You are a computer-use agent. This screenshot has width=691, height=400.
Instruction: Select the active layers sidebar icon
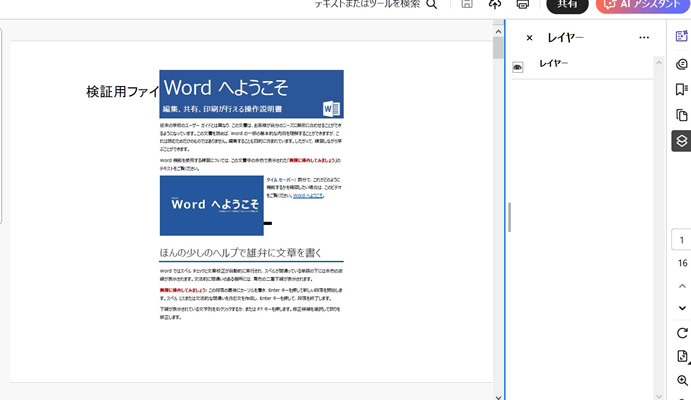point(681,141)
